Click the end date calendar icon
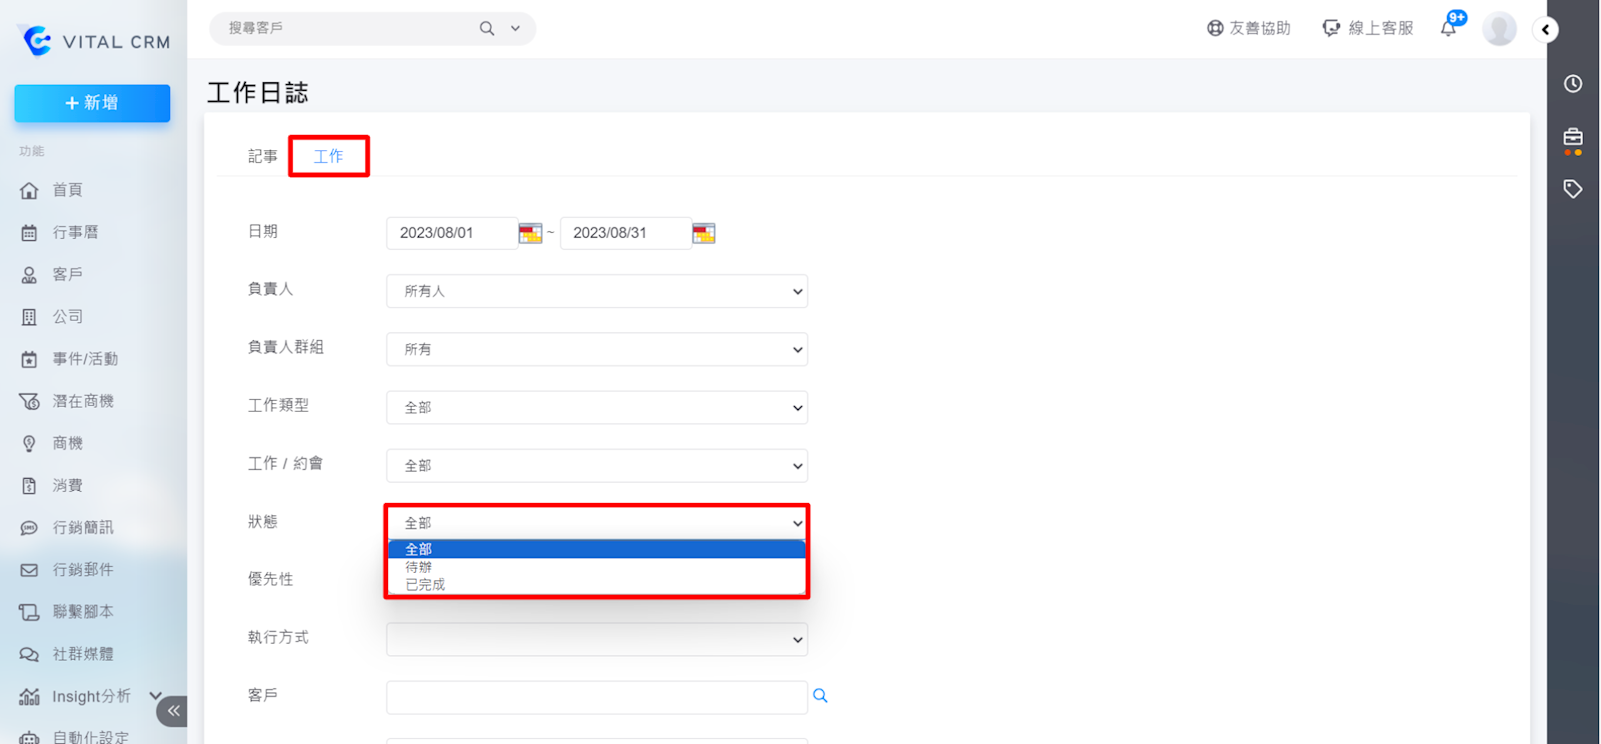 click(704, 233)
